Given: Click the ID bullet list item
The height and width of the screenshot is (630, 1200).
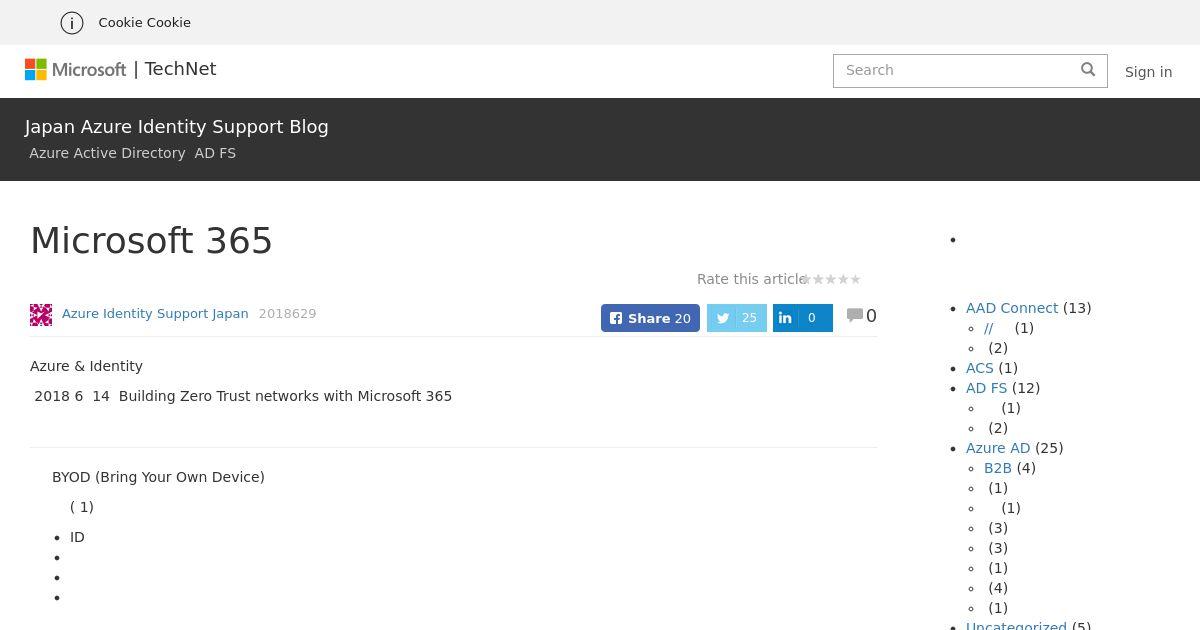Looking at the screenshot, I should coord(77,537).
